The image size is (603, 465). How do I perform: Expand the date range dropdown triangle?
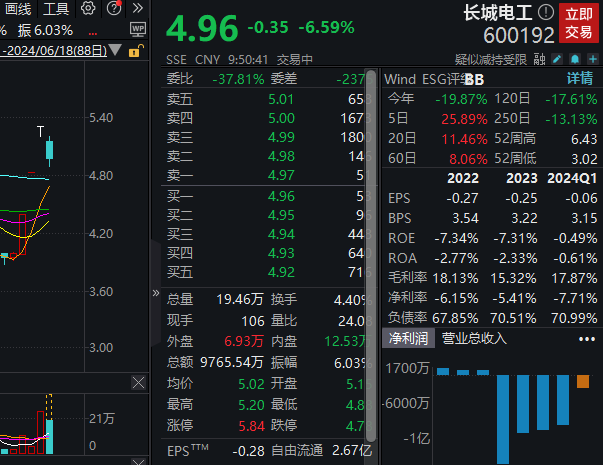[x=115, y=50]
